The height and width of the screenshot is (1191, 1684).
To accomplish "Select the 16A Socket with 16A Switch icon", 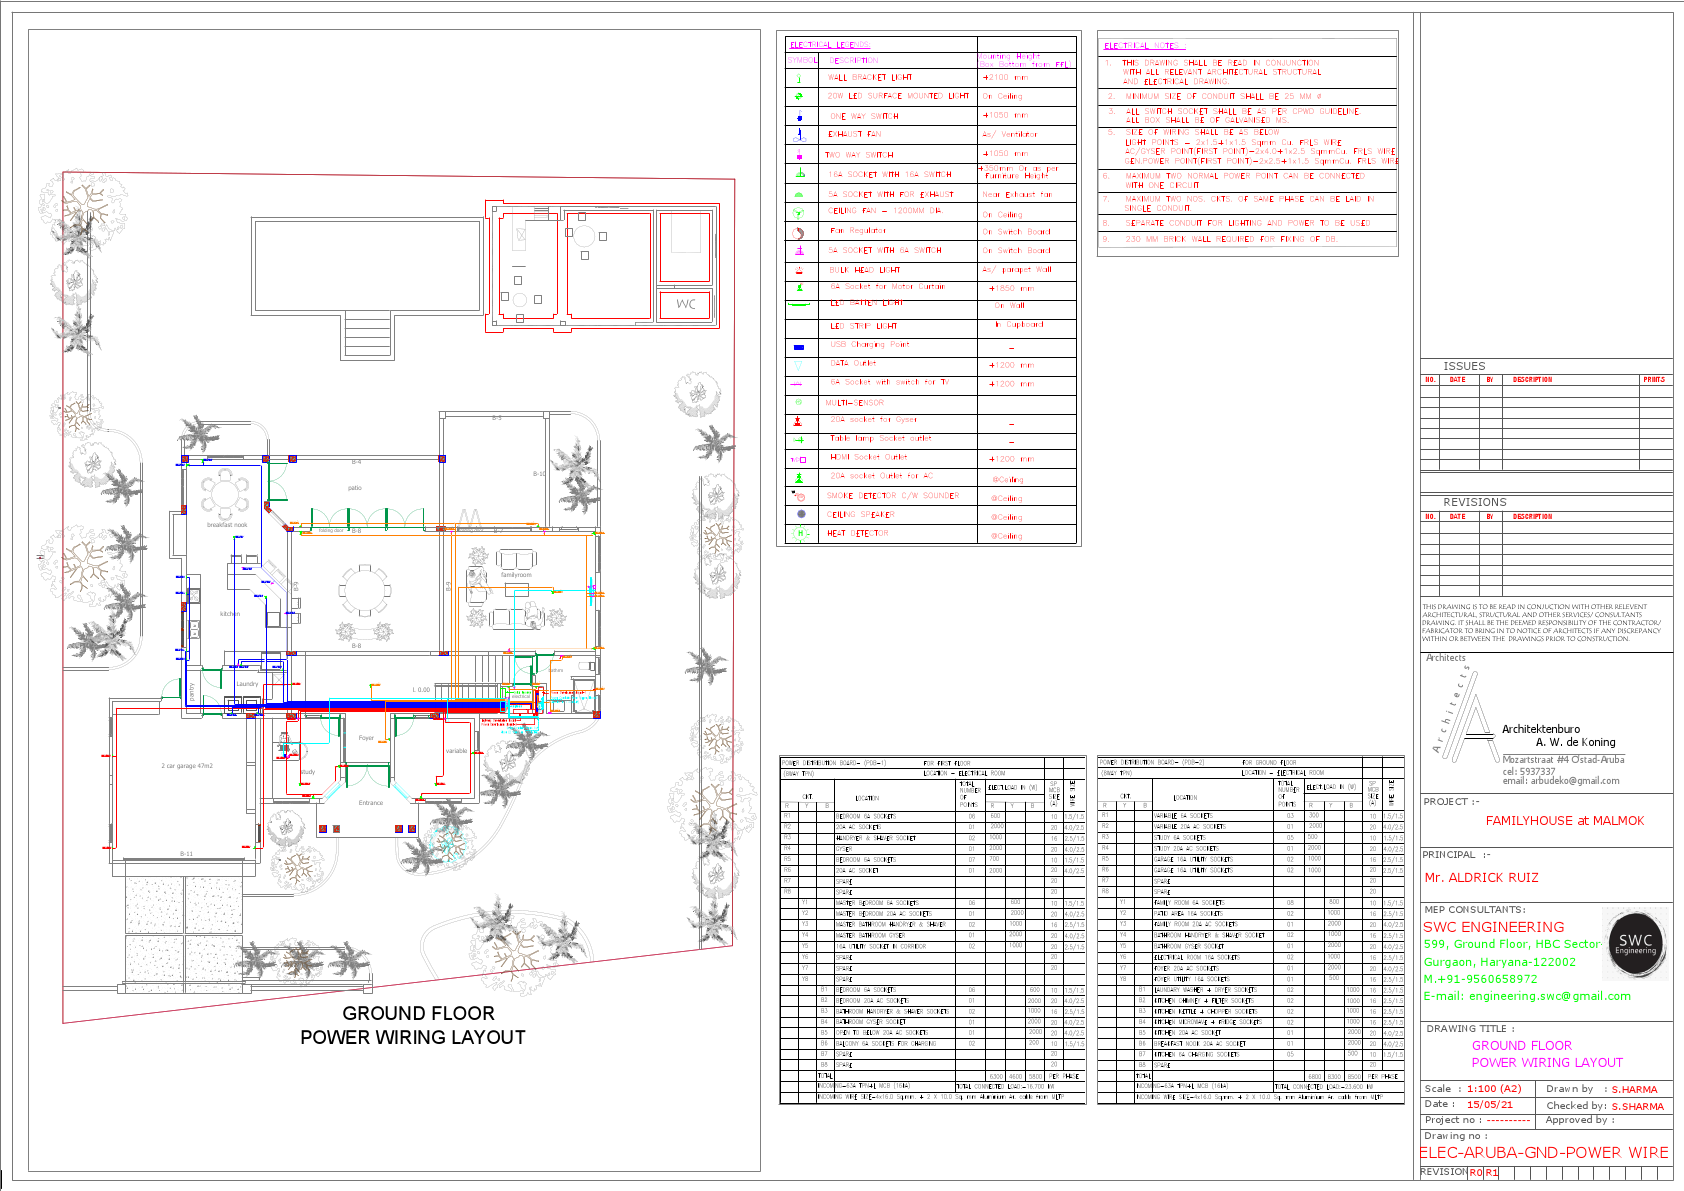I will 798,172.
